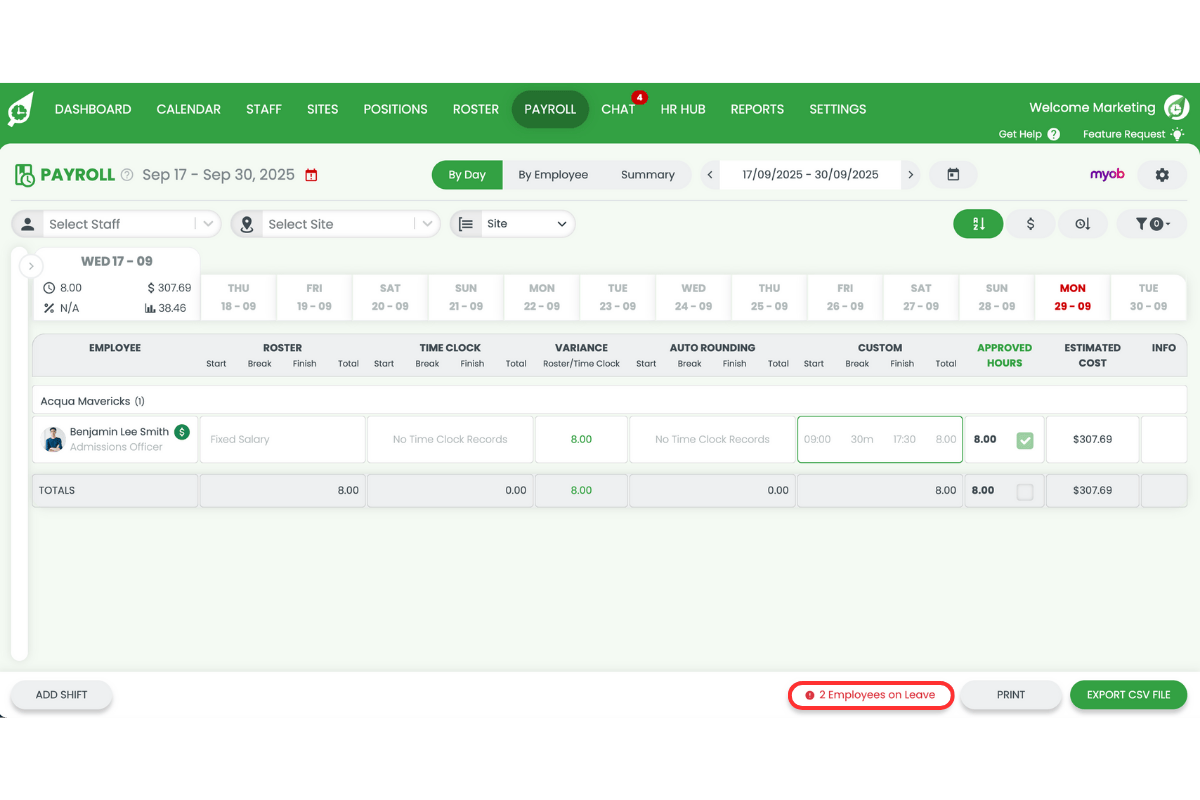Viewport: 1200px width, 800px height.
Task: View the 2 Employees on Leave alert
Action: coord(870,694)
